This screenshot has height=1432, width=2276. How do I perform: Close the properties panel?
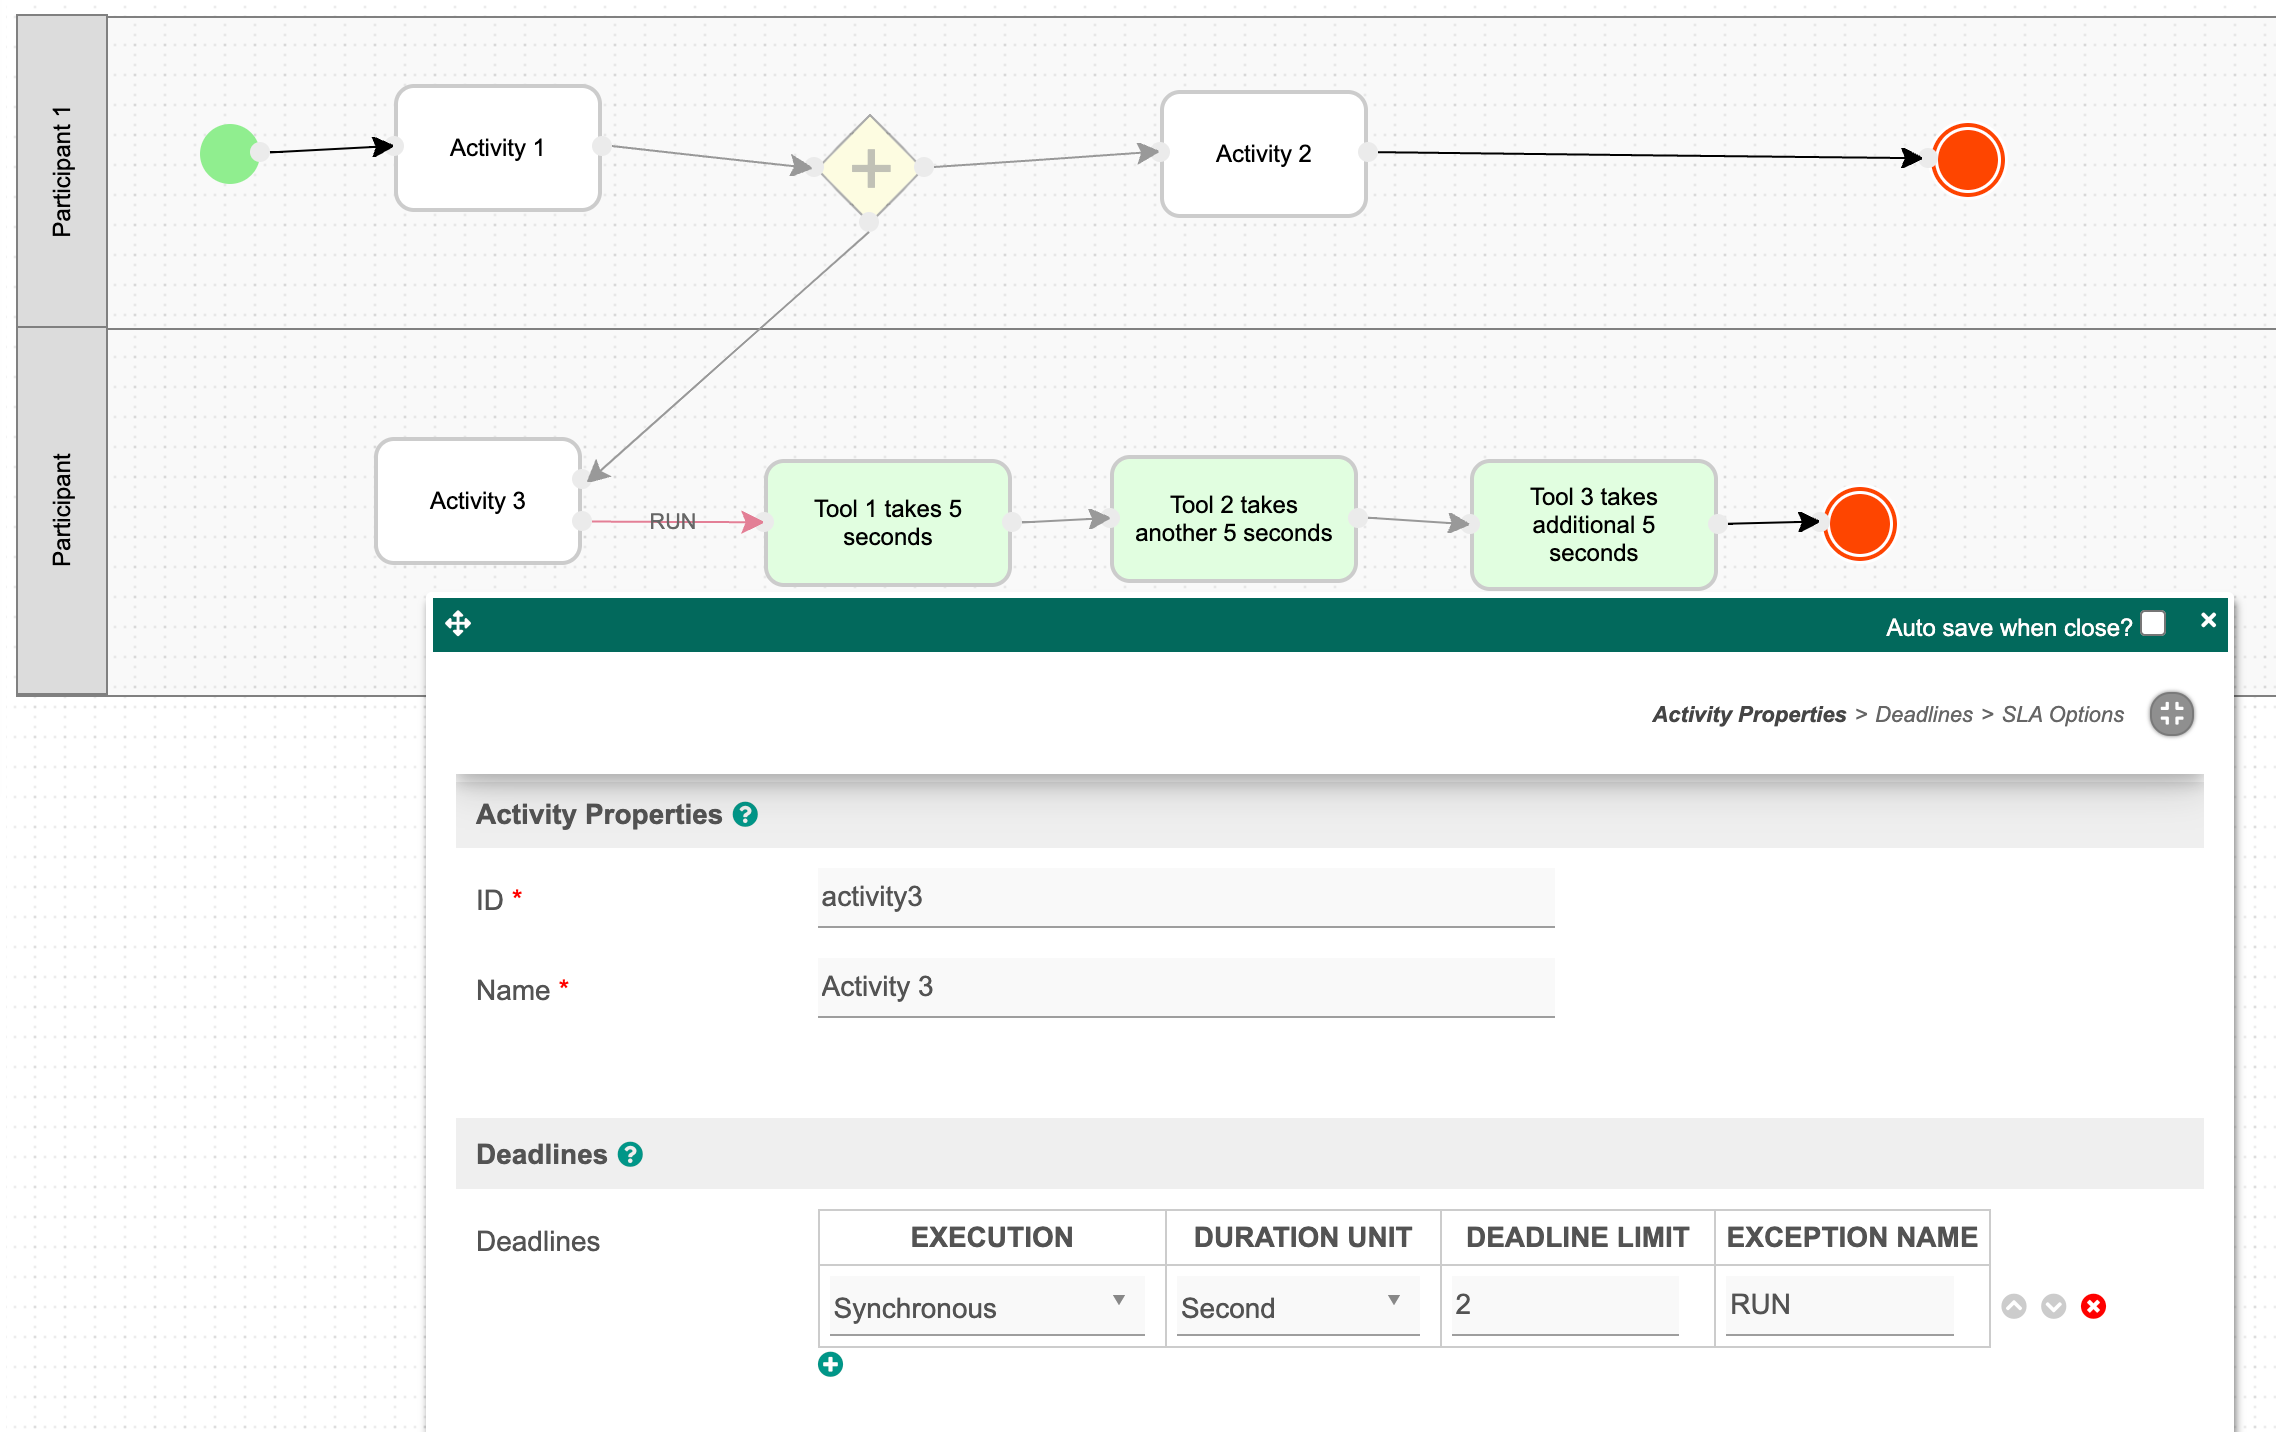pyautogui.click(x=2208, y=620)
